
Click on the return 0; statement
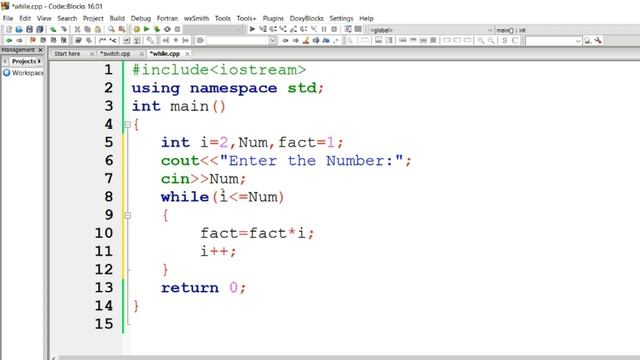point(203,288)
